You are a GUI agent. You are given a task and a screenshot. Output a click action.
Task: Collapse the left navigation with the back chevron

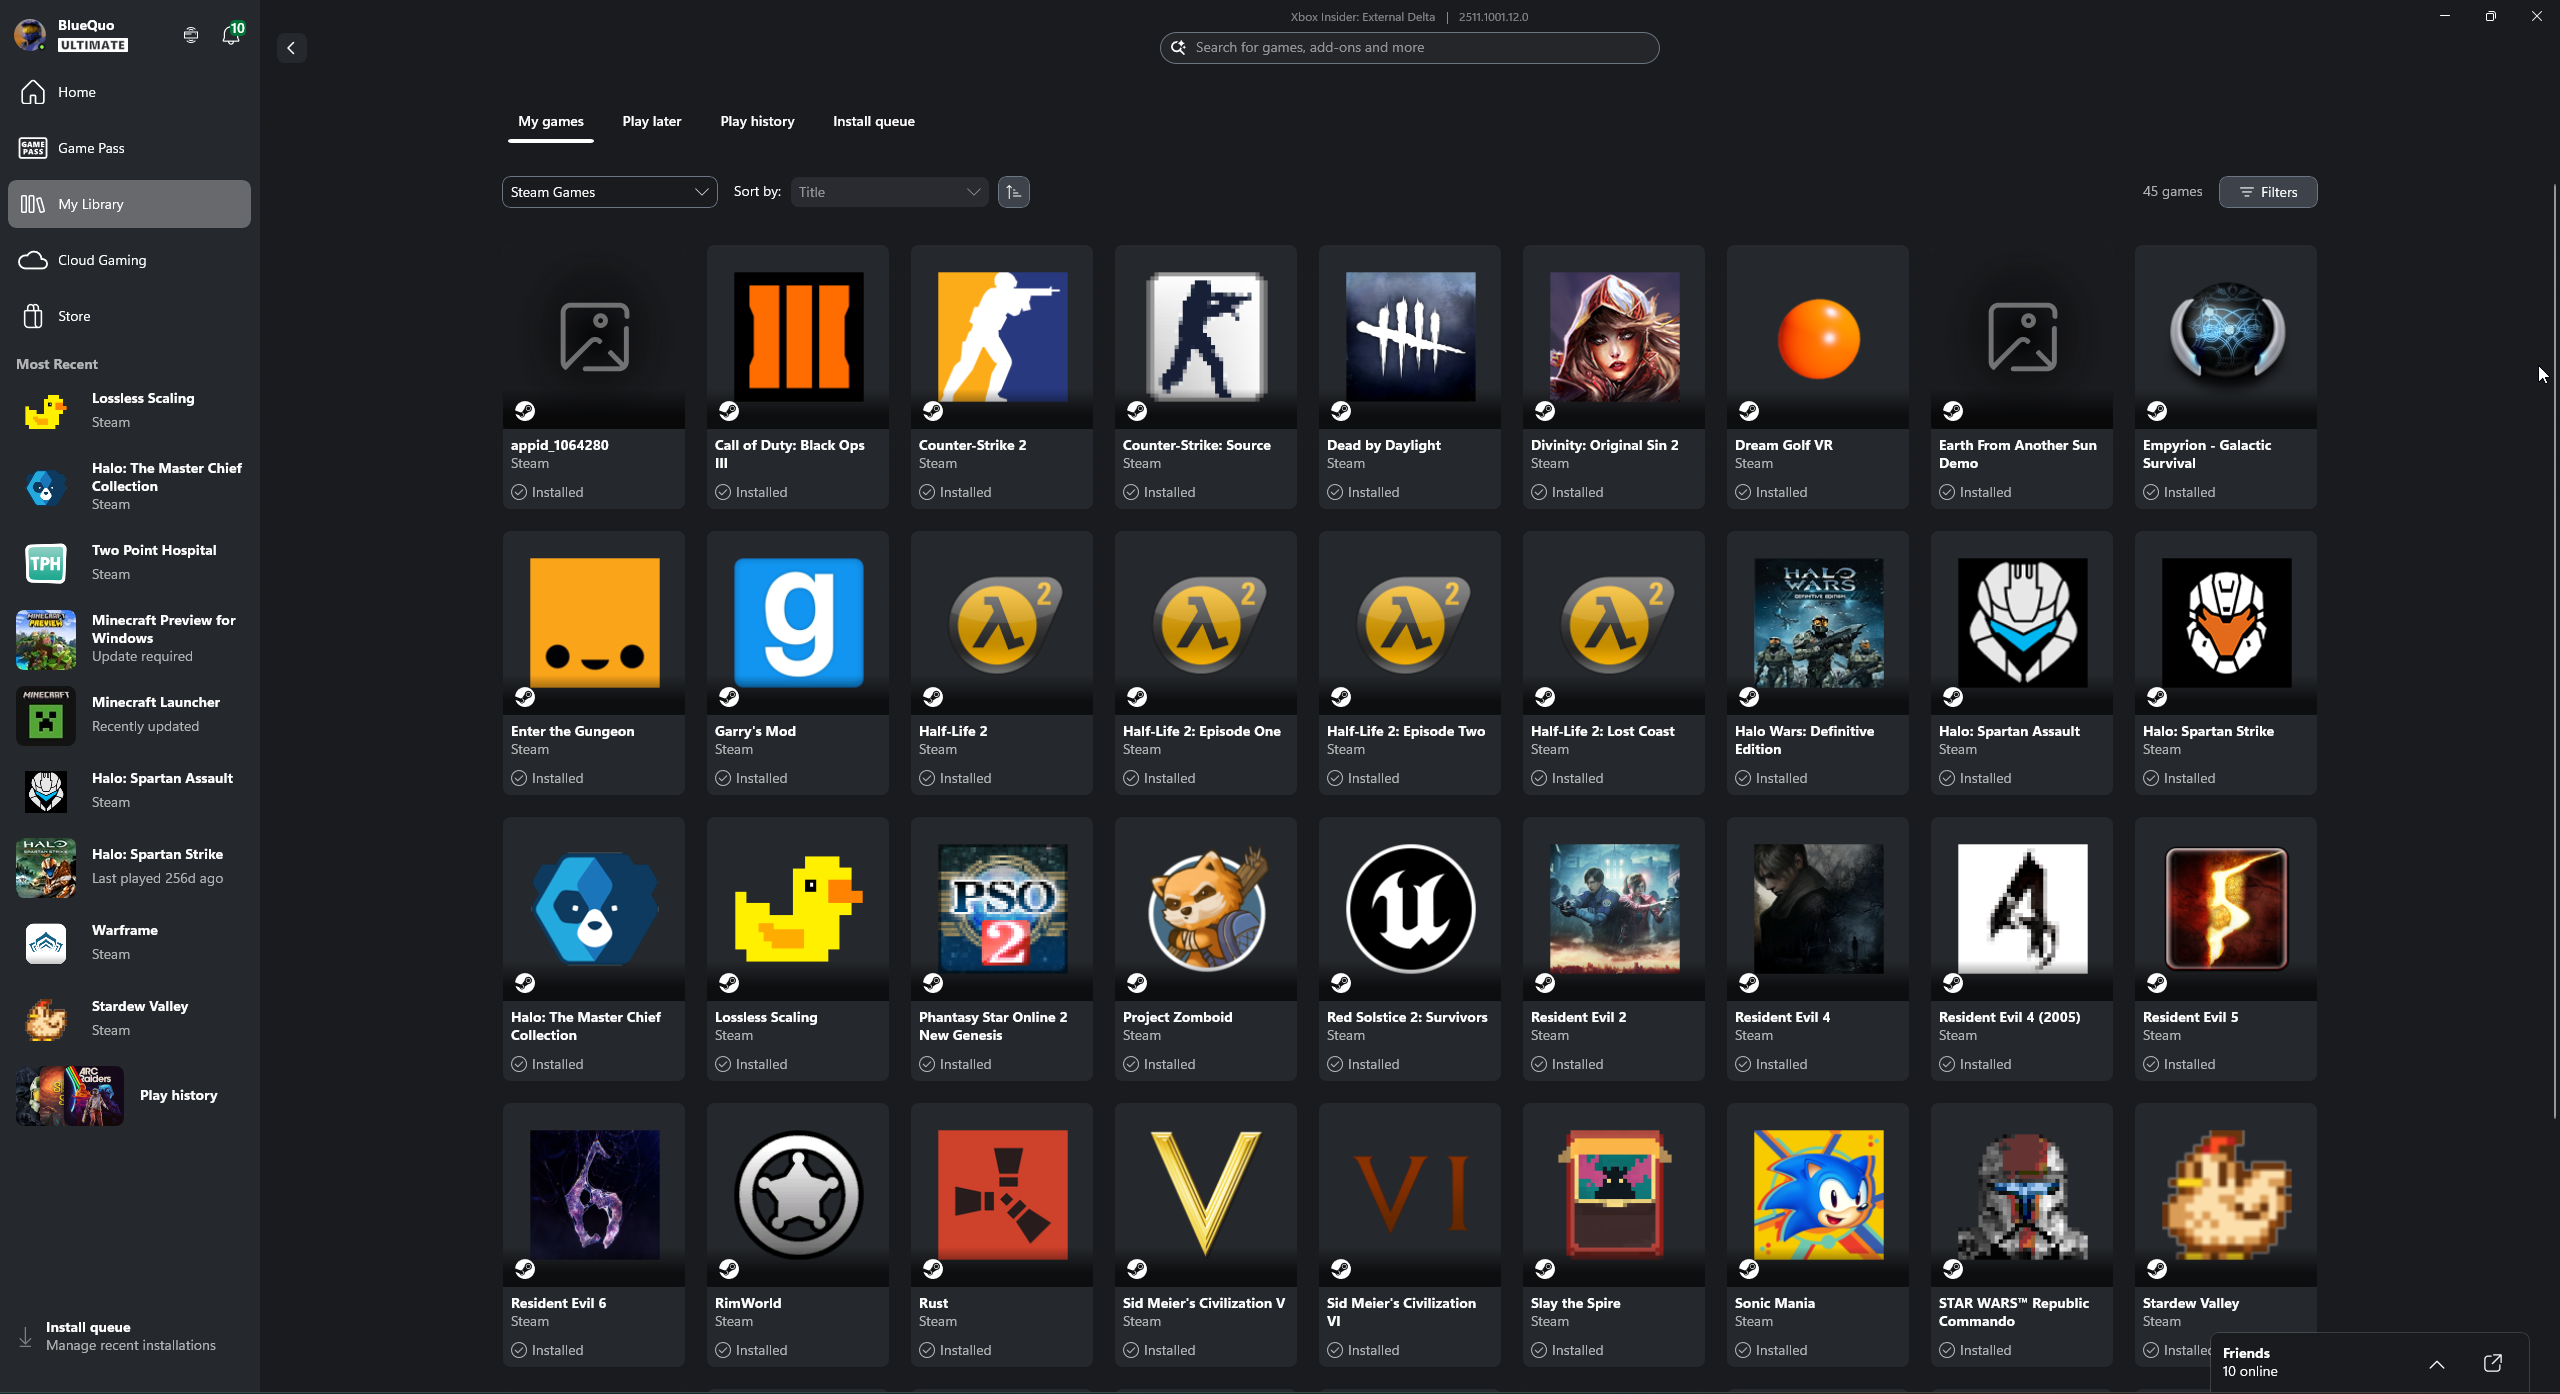pyautogui.click(x=291, y=47)
